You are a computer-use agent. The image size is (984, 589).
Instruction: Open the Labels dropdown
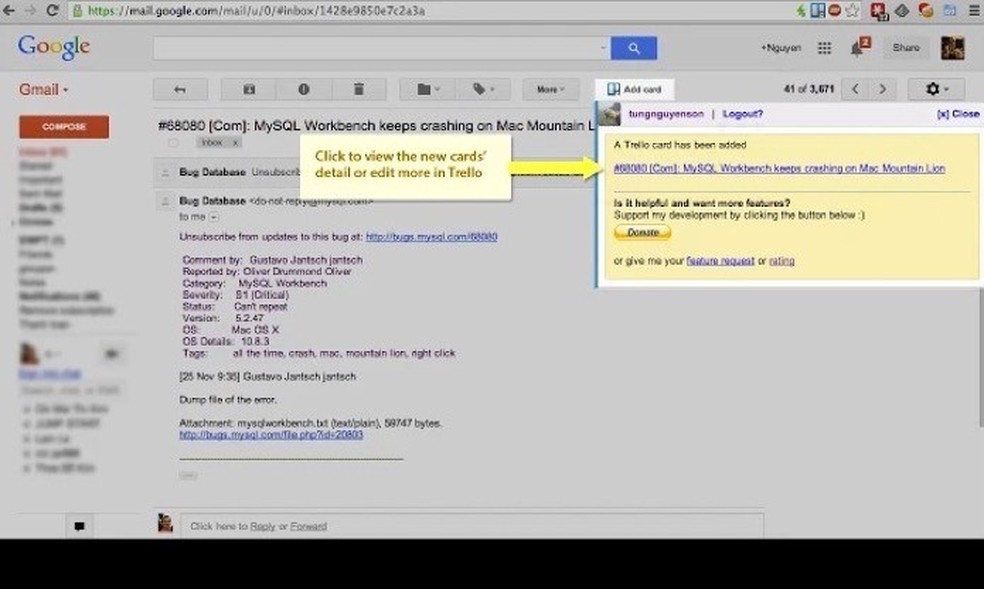coord(483,89)
